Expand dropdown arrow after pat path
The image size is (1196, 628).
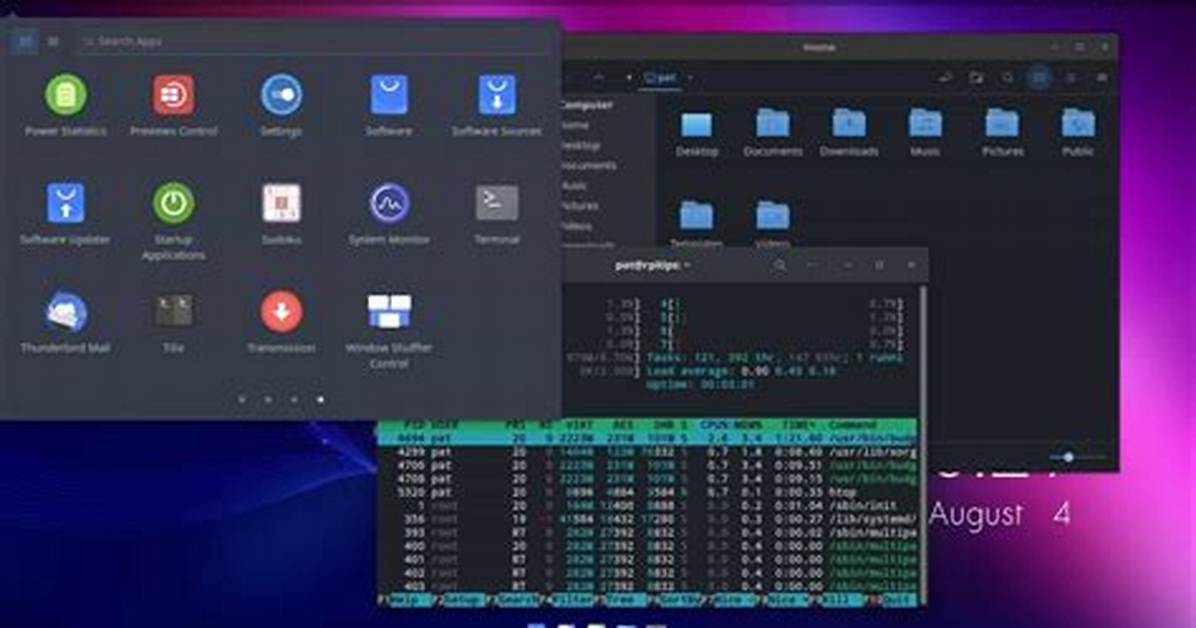690,77
